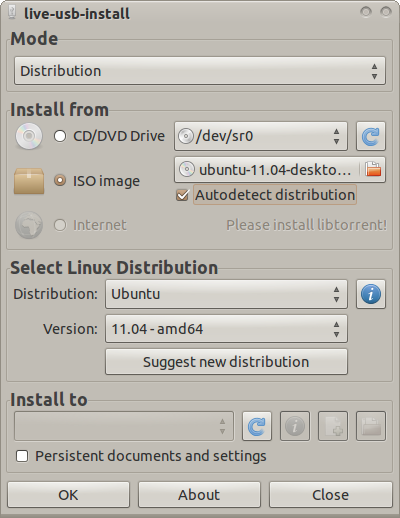Confirm with the OK button
This screenshot has width=400, height=518.
68,495
